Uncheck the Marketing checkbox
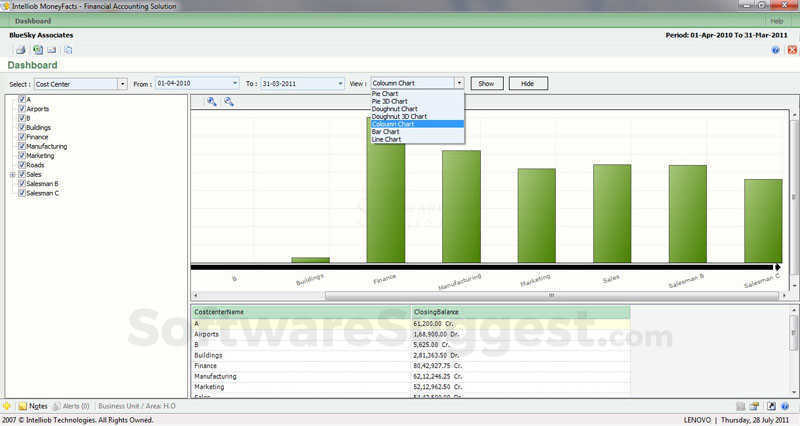The image size is (800, 426). coord(22,156)
